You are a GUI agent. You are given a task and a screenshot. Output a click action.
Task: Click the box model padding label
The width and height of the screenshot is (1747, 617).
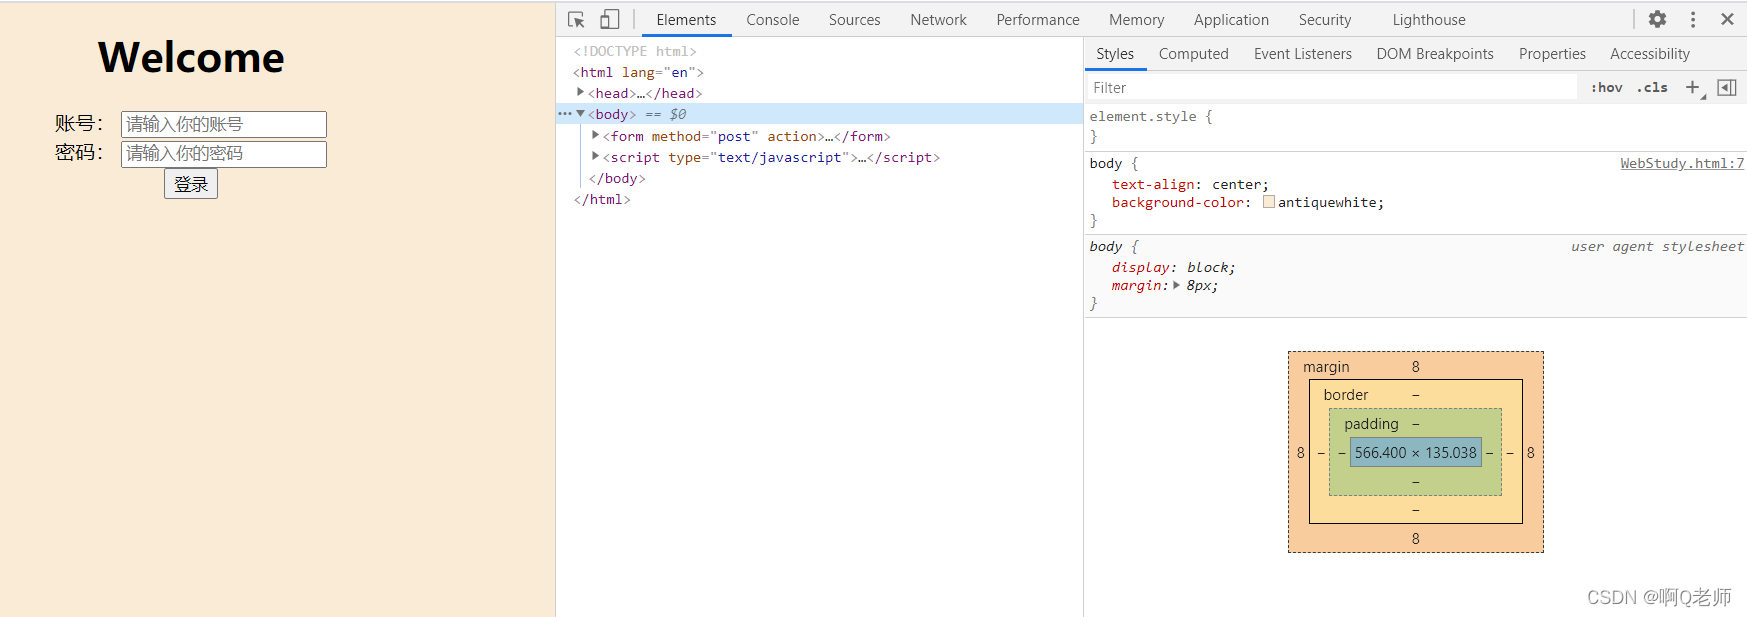pyautogui.click(x=1371, y=424)
